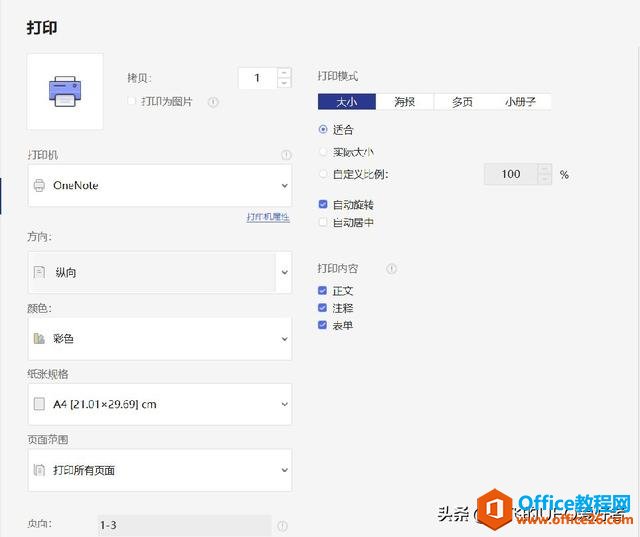Switch to the 海报 print mode tab
640x537 pixels.
click(406, 102)
